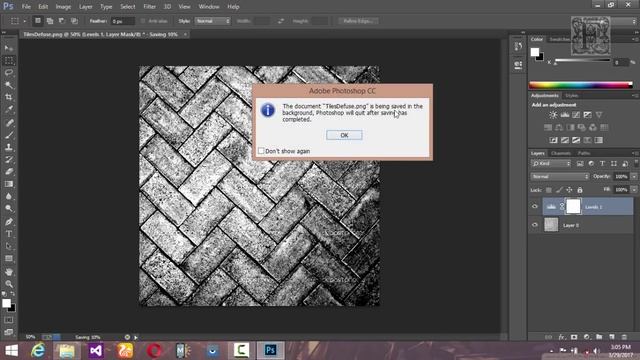Open the Image menu
The width and height of the screenshot is (640, 360).
coord(63,7)
